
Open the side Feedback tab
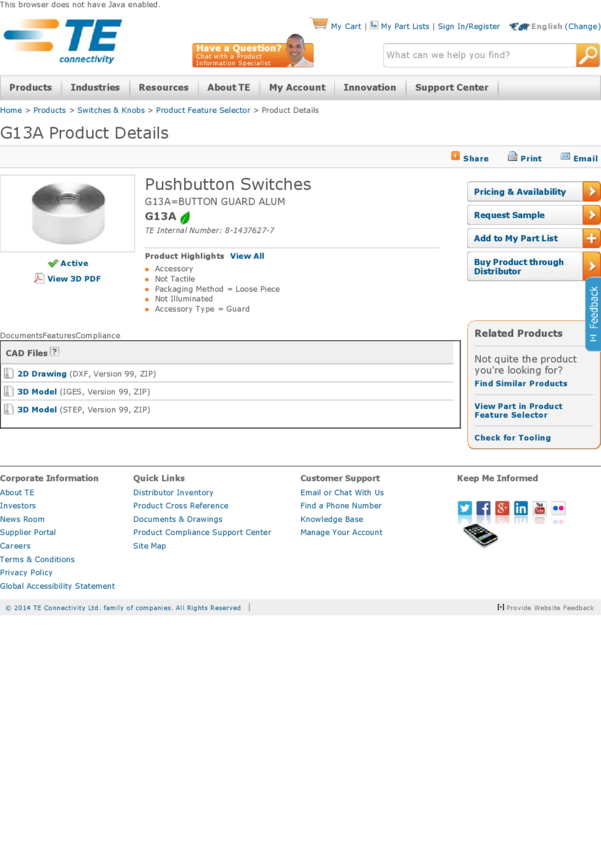tap(593, 314)
